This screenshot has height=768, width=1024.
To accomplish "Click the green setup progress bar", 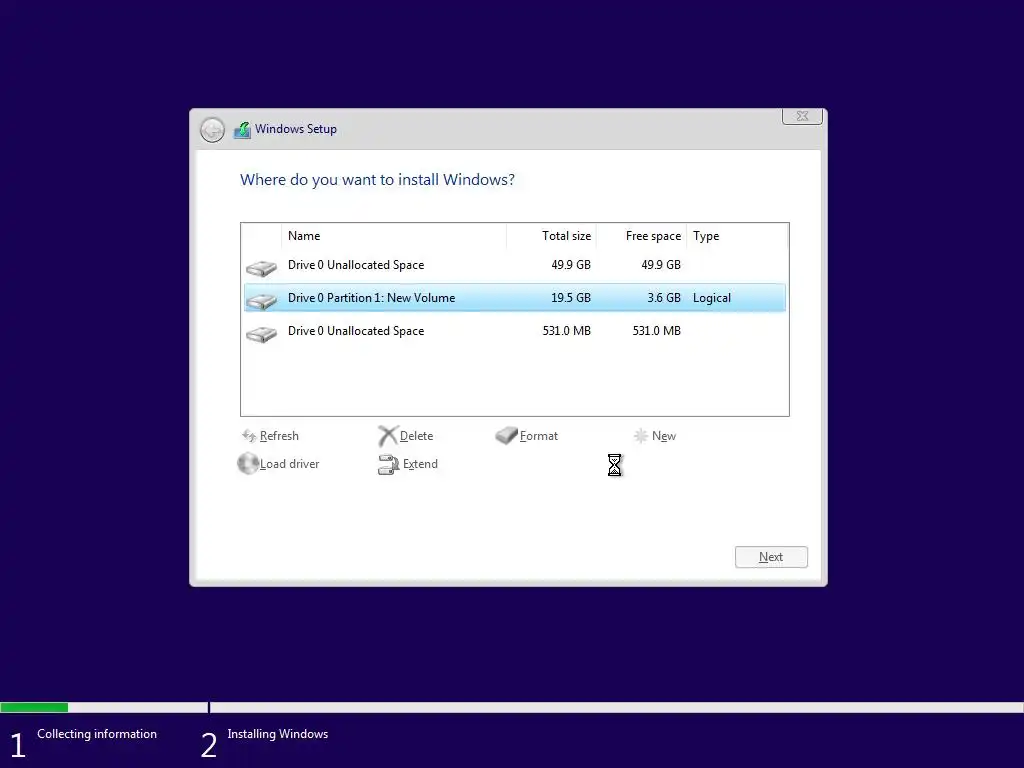I will pos(34,707).
